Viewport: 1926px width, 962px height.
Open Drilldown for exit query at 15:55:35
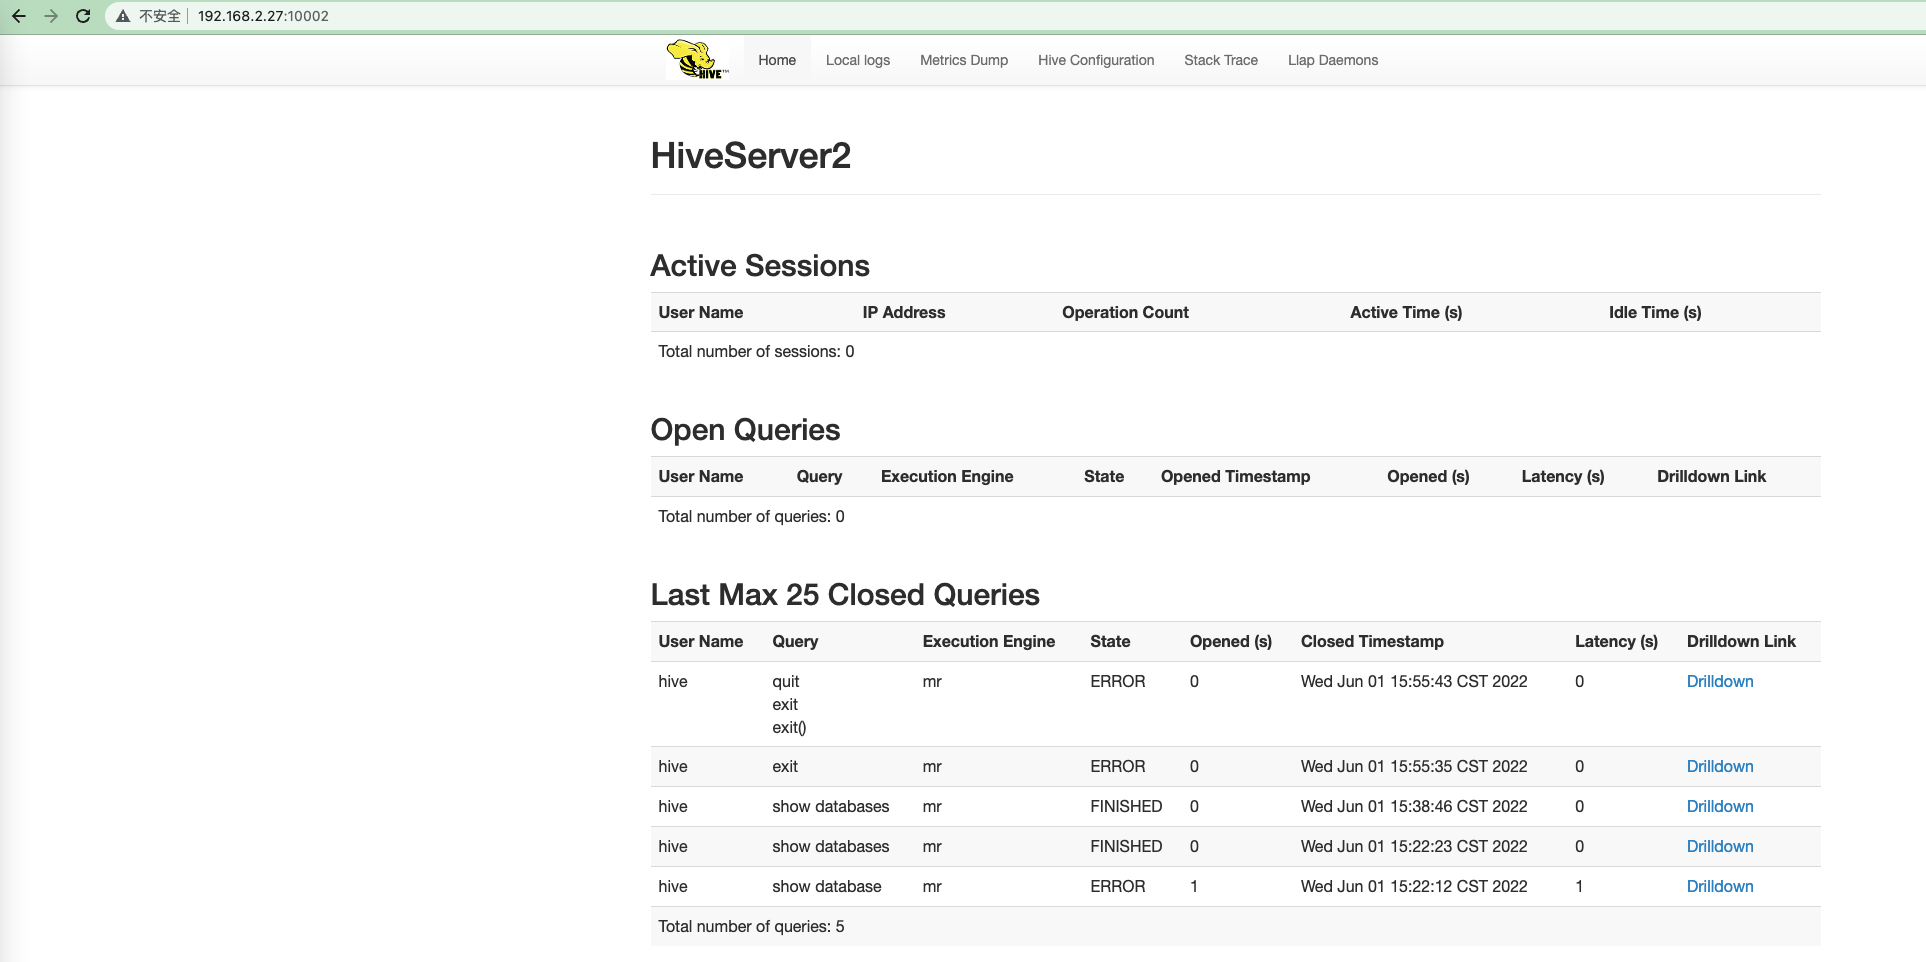tap(1720, 766)
